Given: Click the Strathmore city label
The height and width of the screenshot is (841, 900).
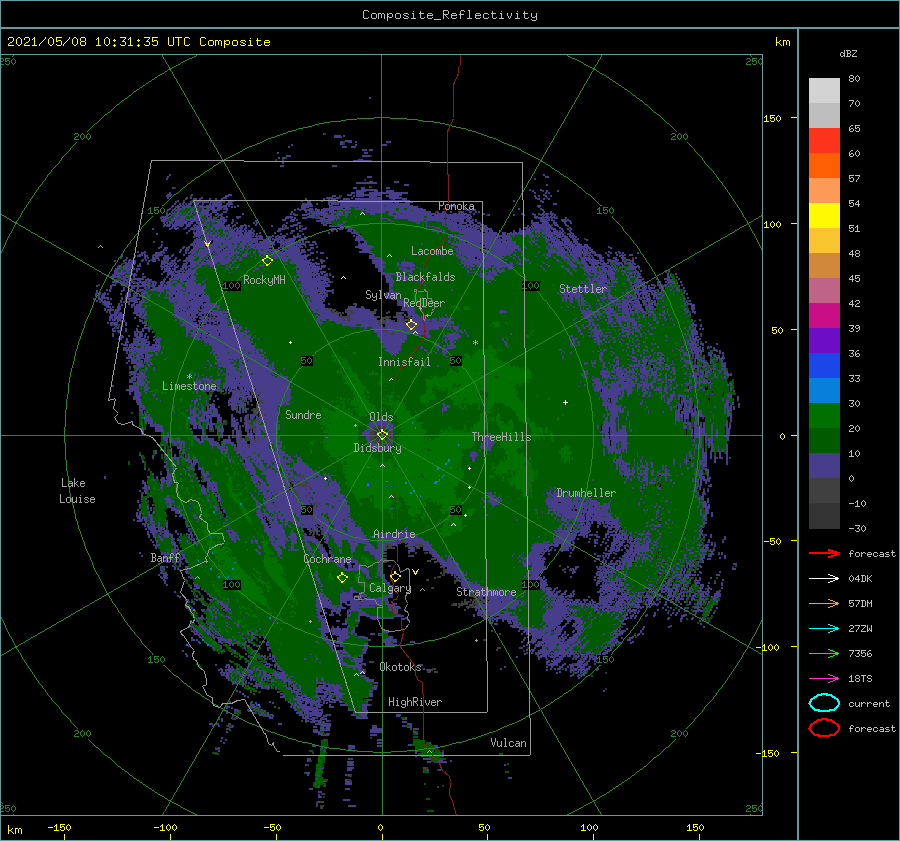Looking at the screenshot, I should (x=486, y=592).
